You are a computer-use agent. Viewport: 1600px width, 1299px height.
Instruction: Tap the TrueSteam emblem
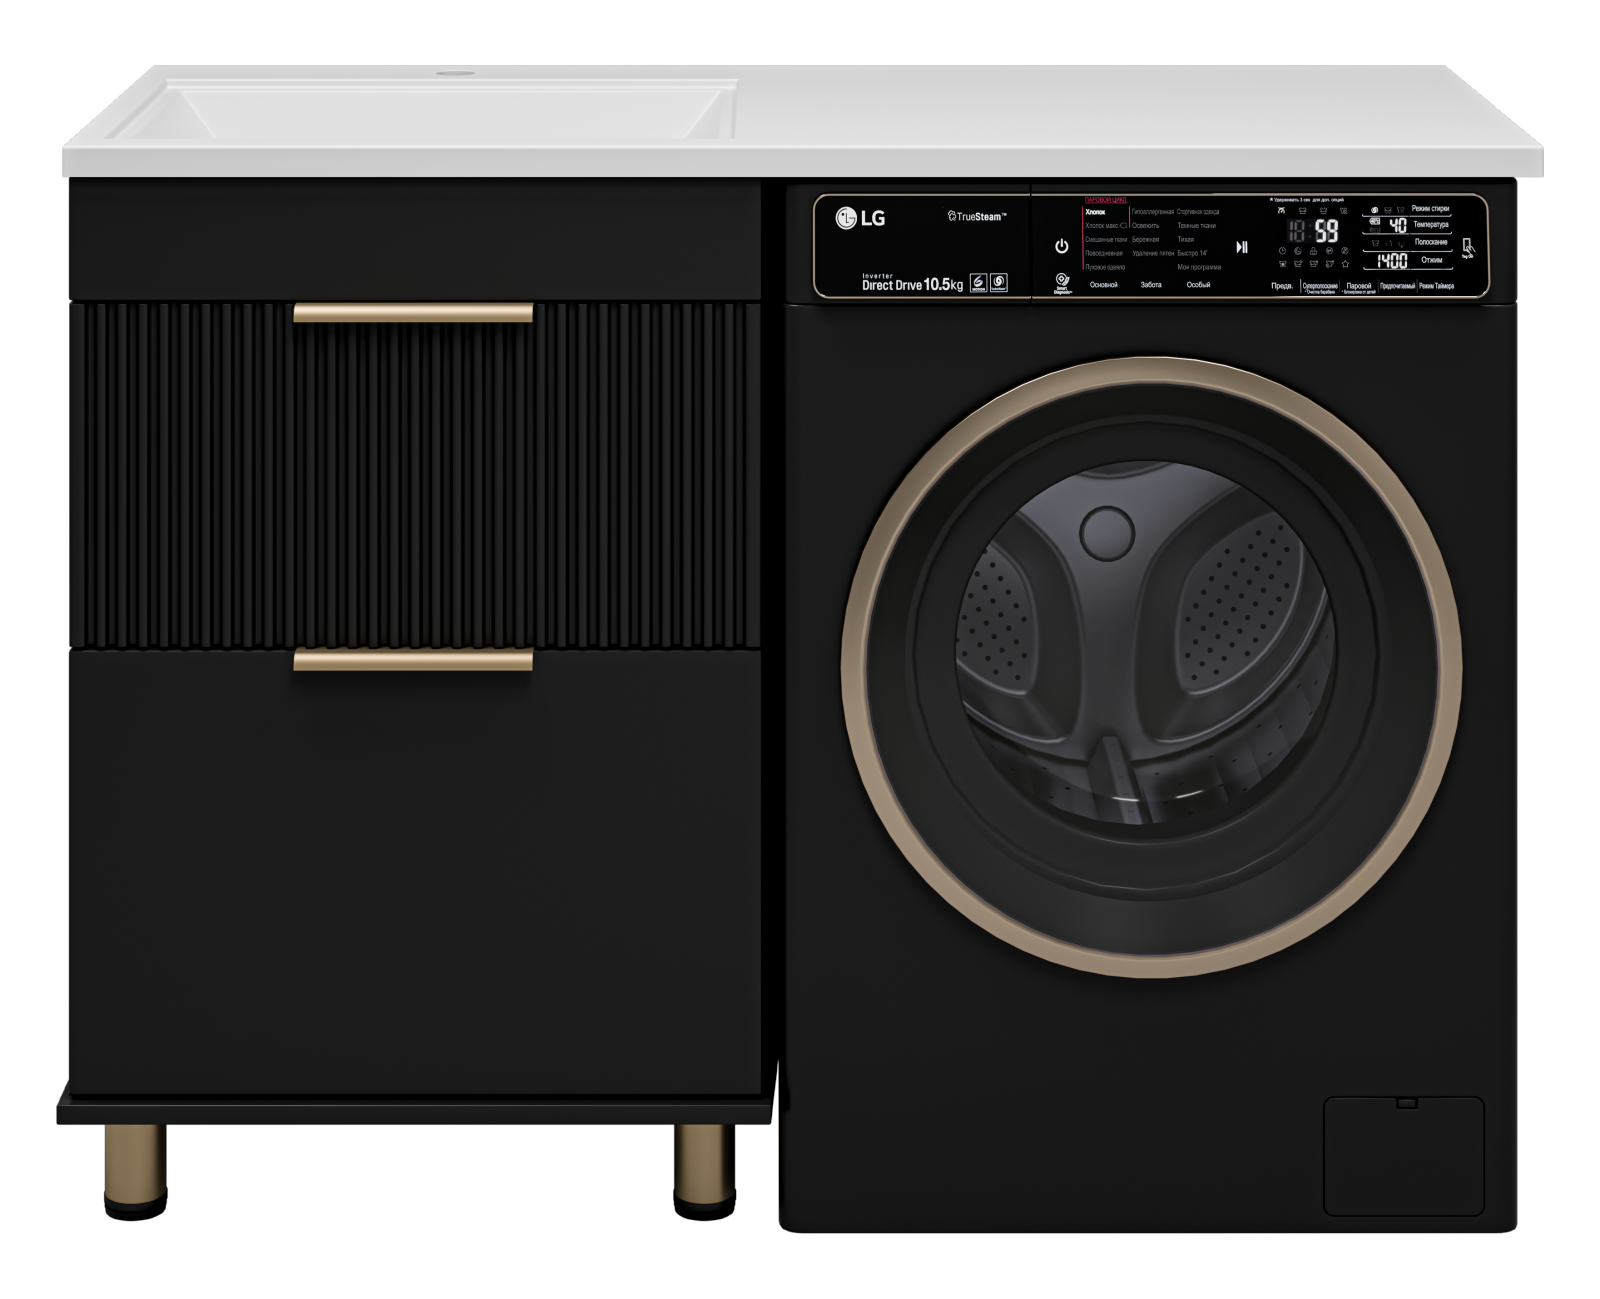tap(977, 216)
